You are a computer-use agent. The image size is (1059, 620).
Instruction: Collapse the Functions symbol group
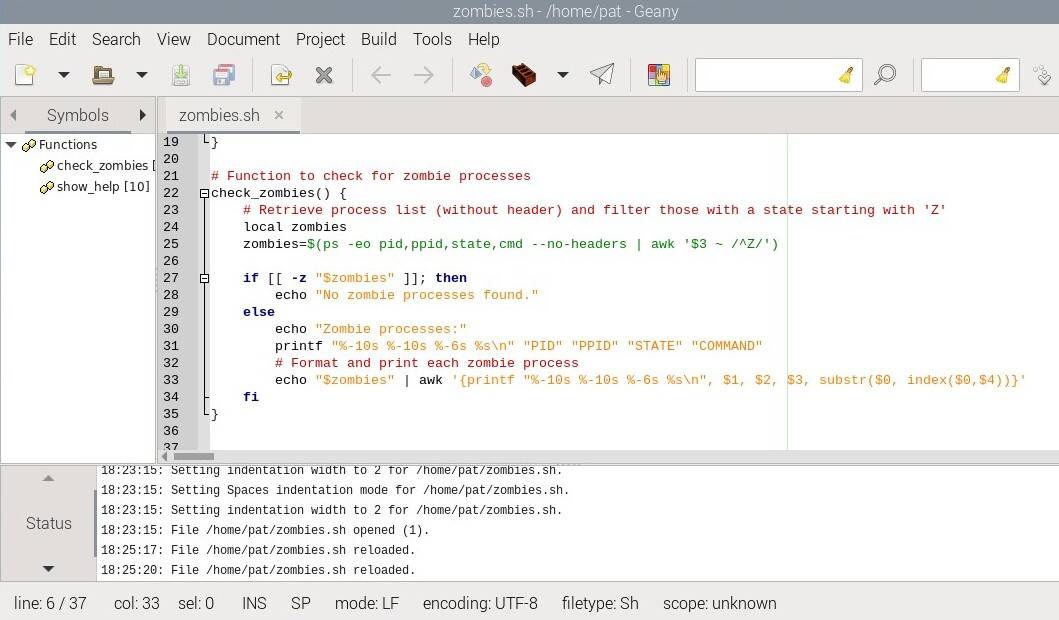pyautogui.click(x=10, y=144)
